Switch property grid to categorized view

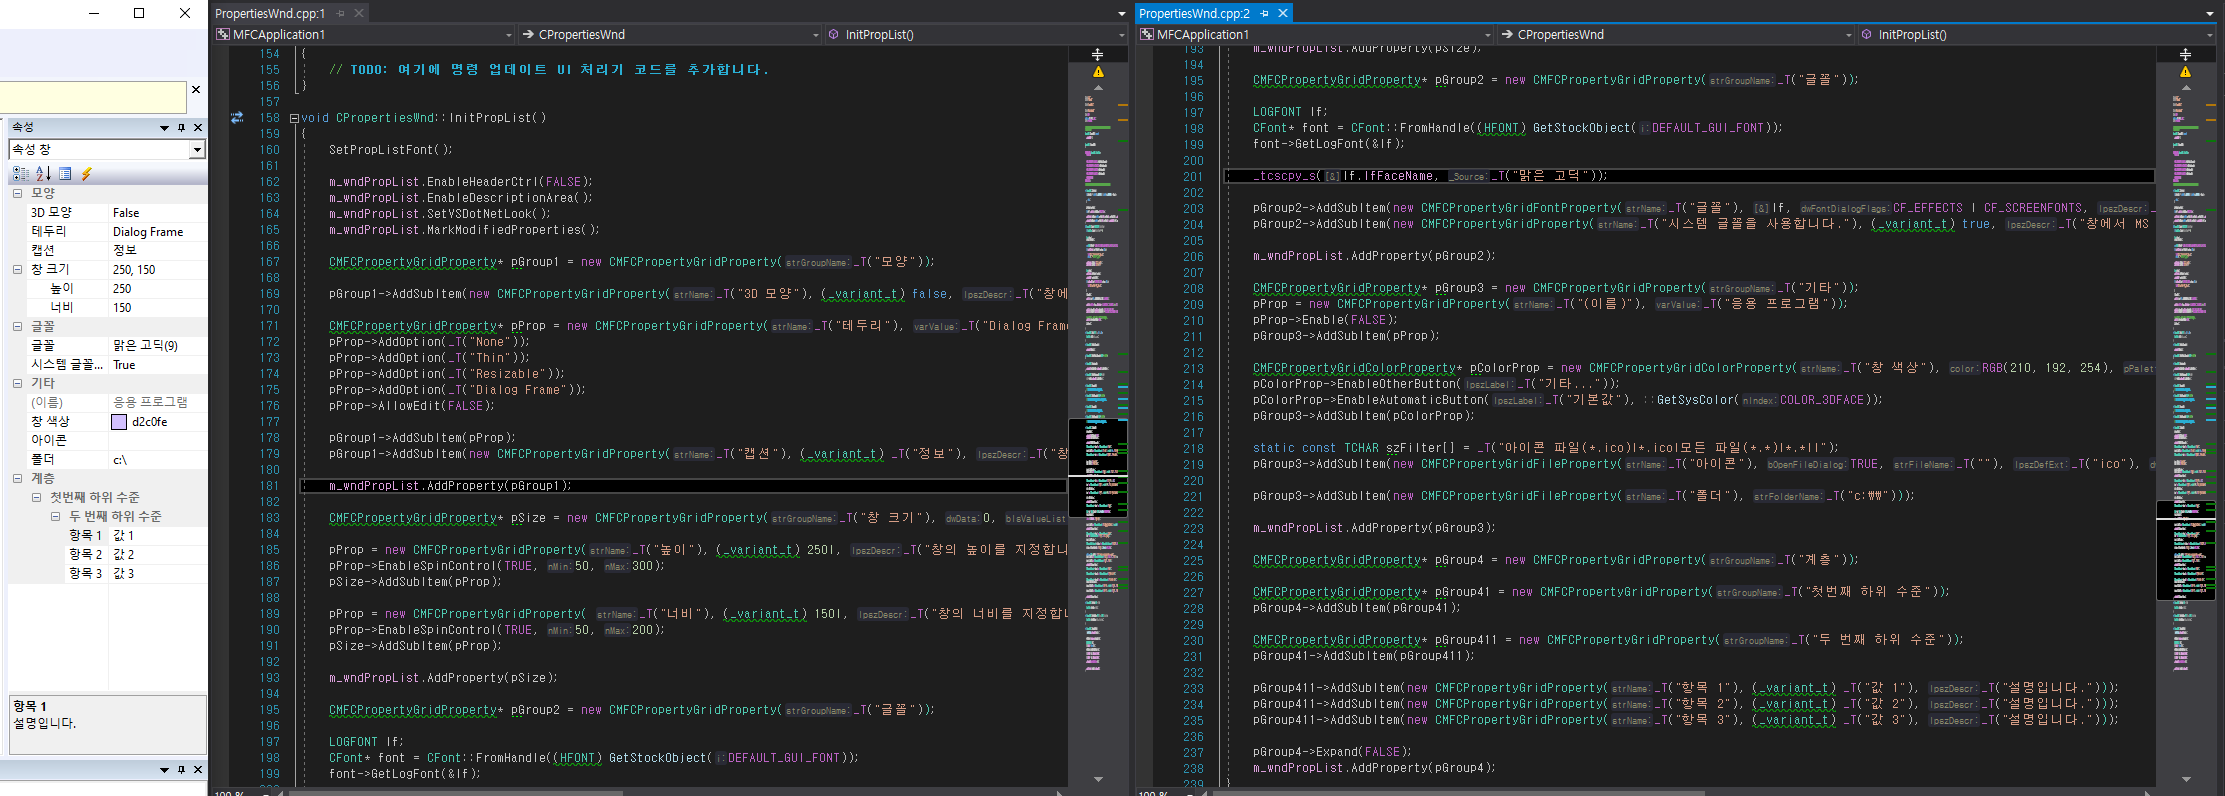21,174
